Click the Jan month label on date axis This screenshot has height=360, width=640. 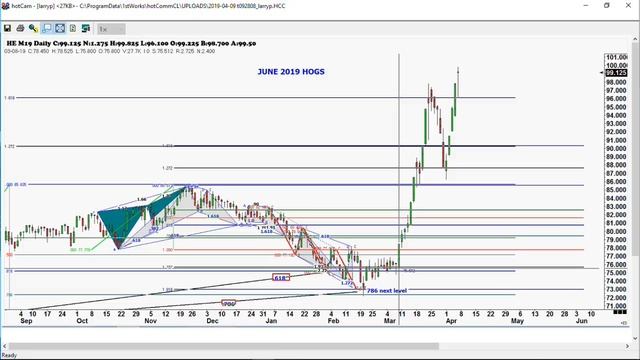[x=271, y=321]
